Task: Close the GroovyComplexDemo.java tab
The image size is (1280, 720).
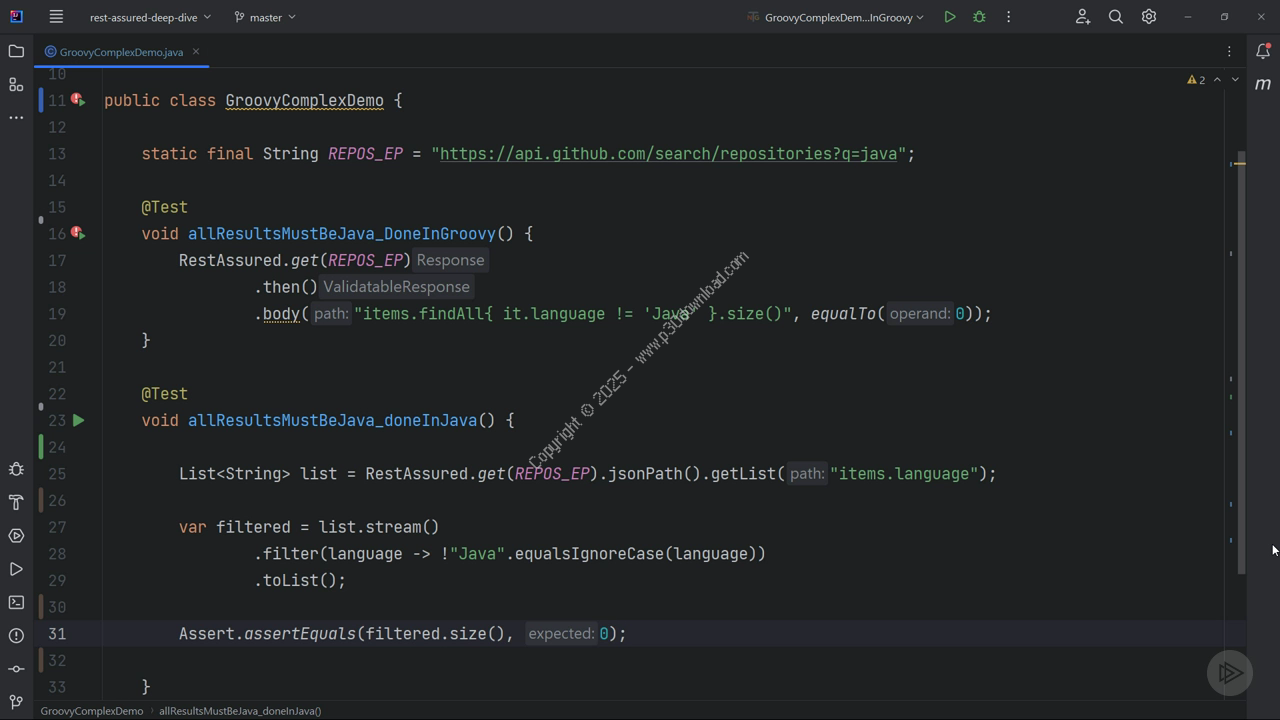Action: 196,51
